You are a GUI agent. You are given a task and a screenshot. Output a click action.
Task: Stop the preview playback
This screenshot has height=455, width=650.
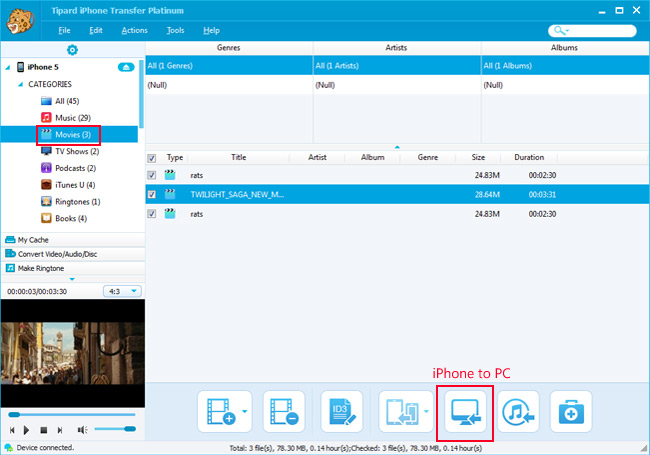pyautogui.click(x=44, y=430)
